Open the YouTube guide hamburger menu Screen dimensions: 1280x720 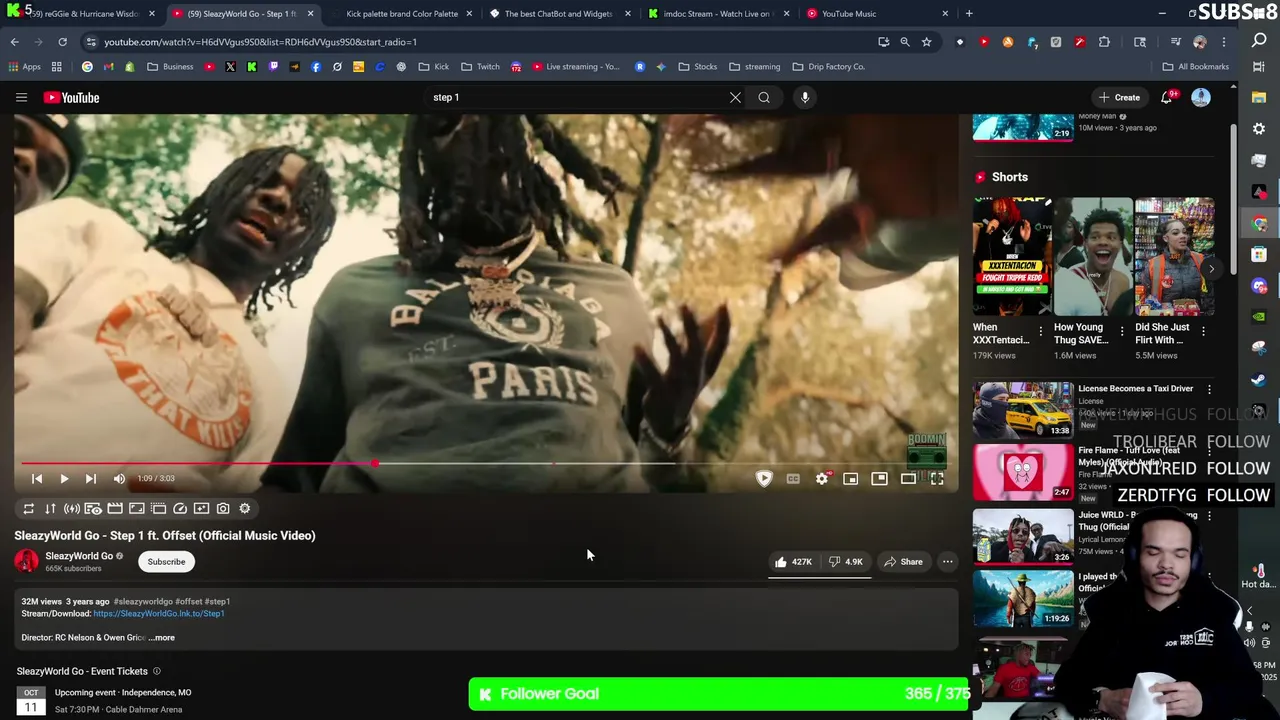[21, 97]
